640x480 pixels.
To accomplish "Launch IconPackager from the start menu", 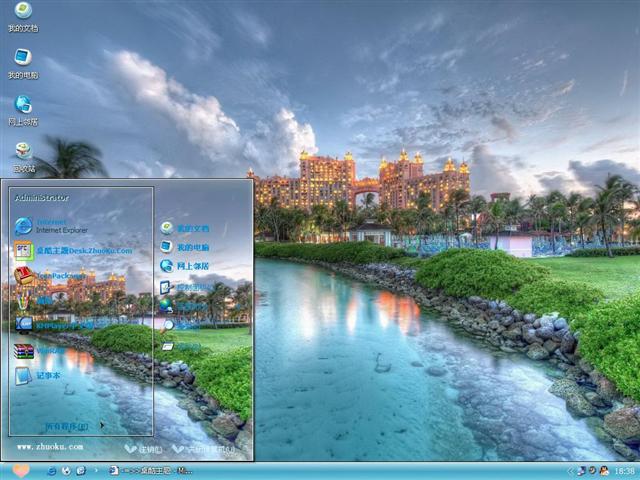I will [50, 276].
